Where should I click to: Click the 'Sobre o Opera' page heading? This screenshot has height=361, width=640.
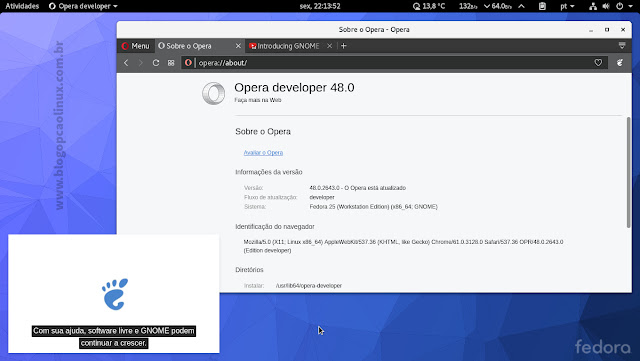coord(263,131)
